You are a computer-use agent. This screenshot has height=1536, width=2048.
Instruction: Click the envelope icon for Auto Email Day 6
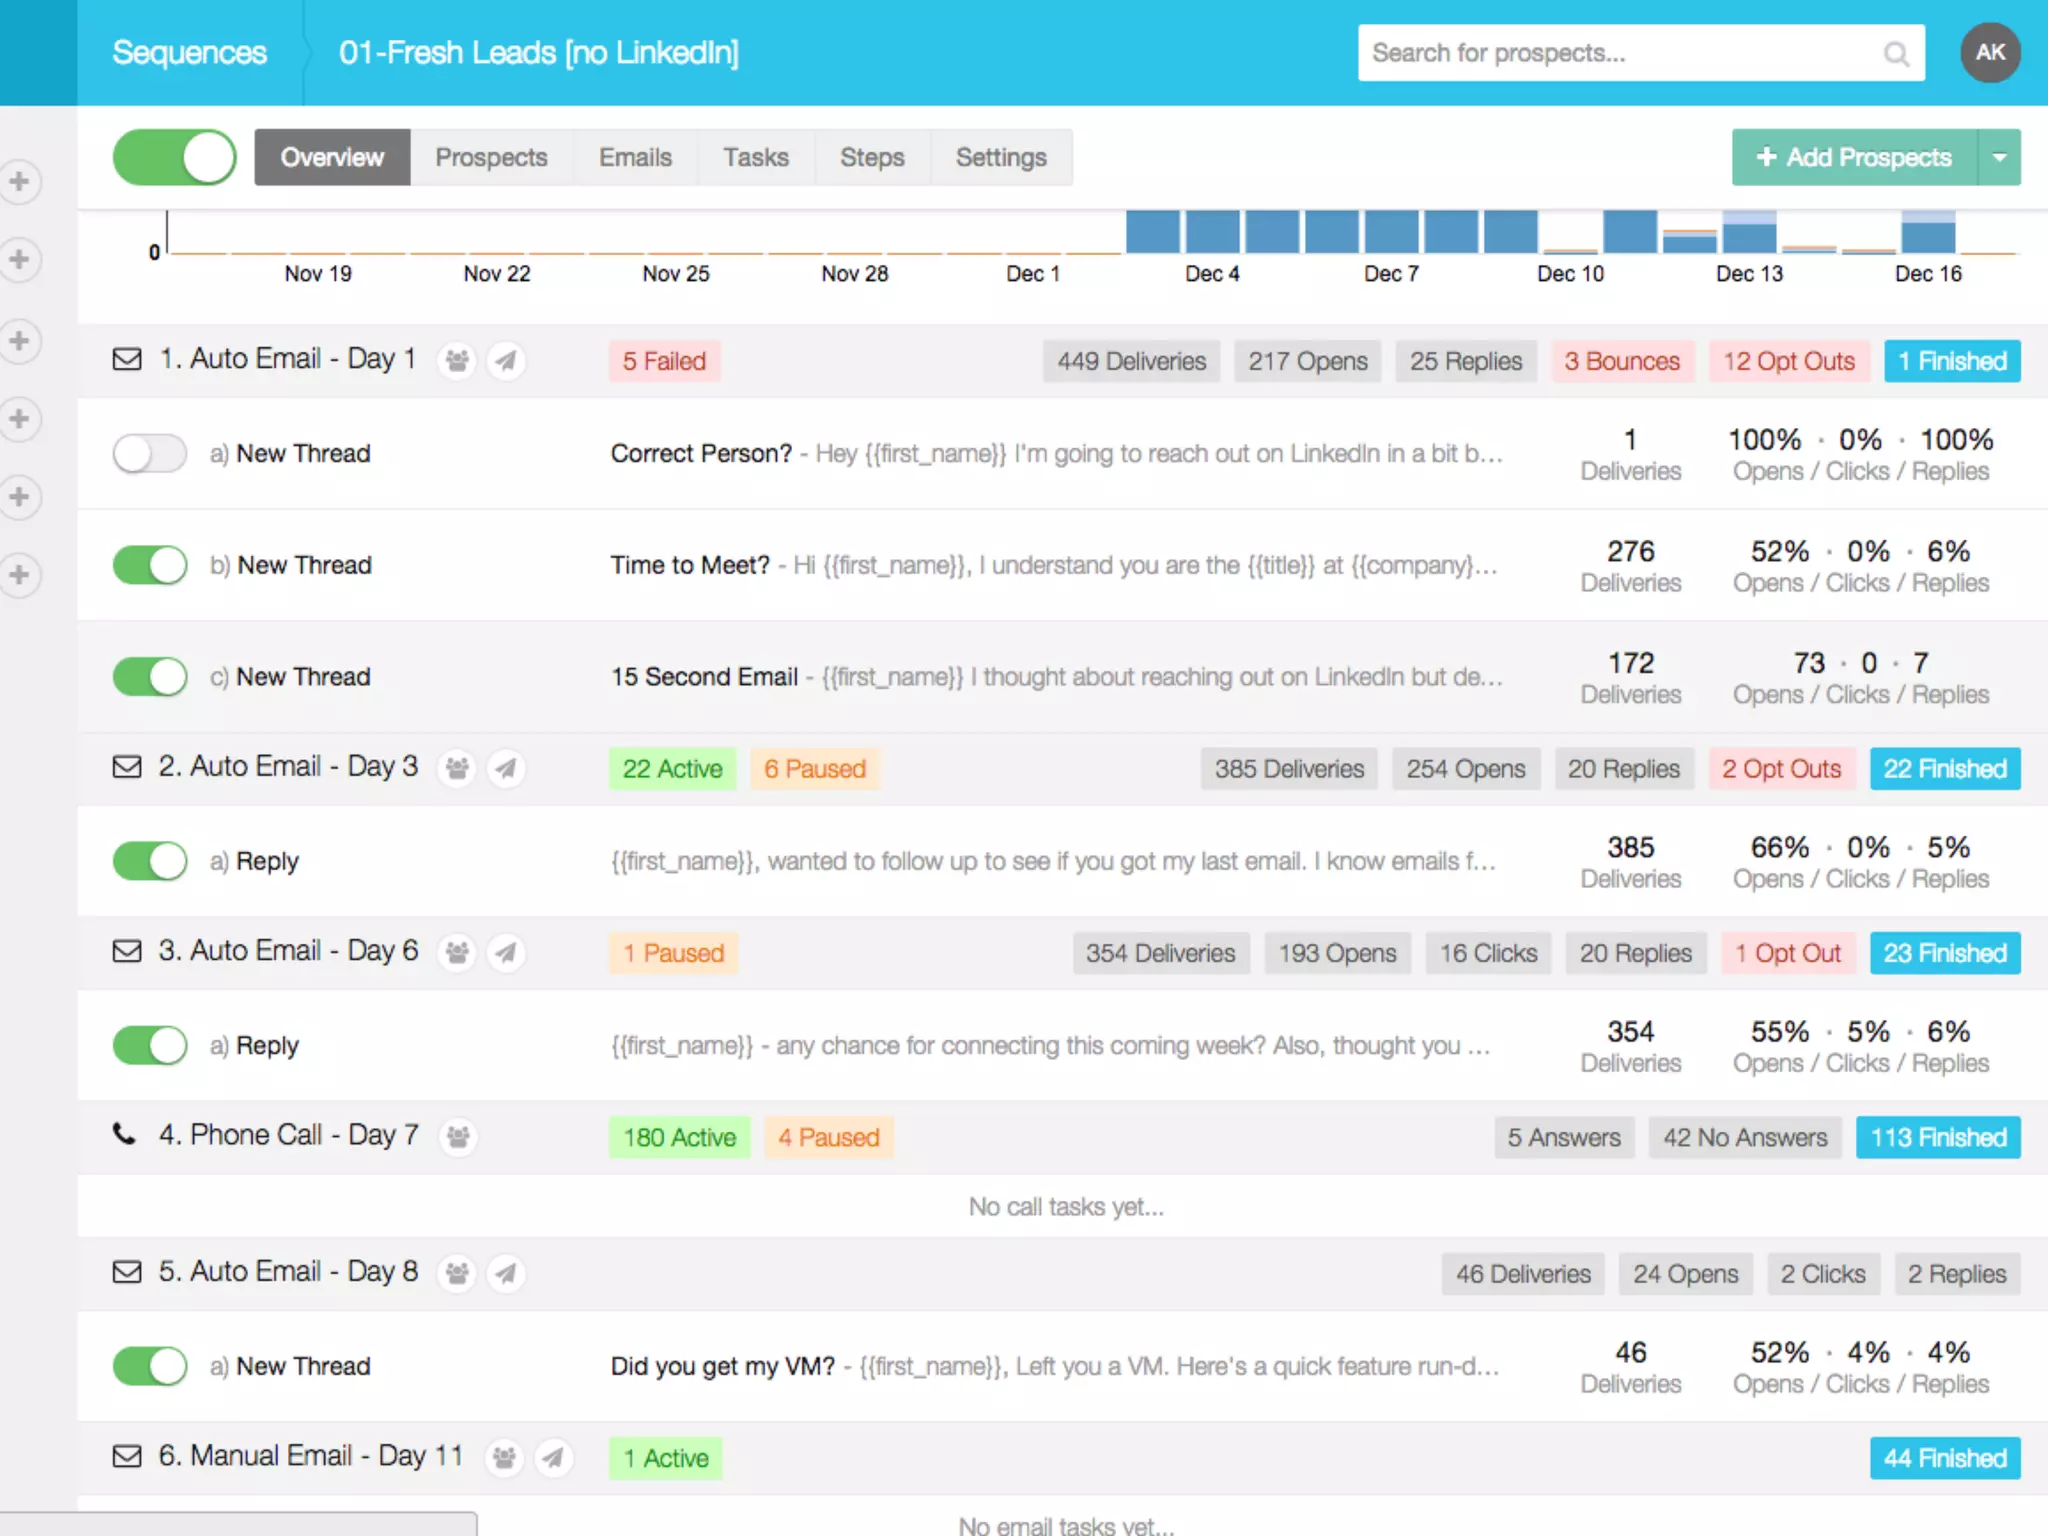pos(127,951)
